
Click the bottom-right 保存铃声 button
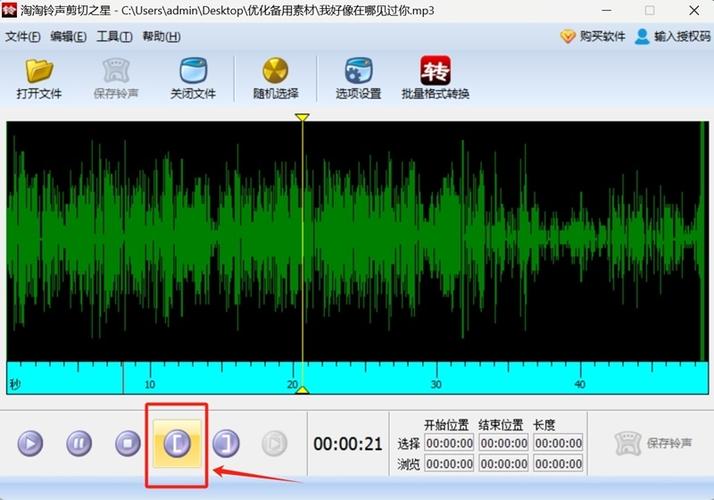point(653,443)
